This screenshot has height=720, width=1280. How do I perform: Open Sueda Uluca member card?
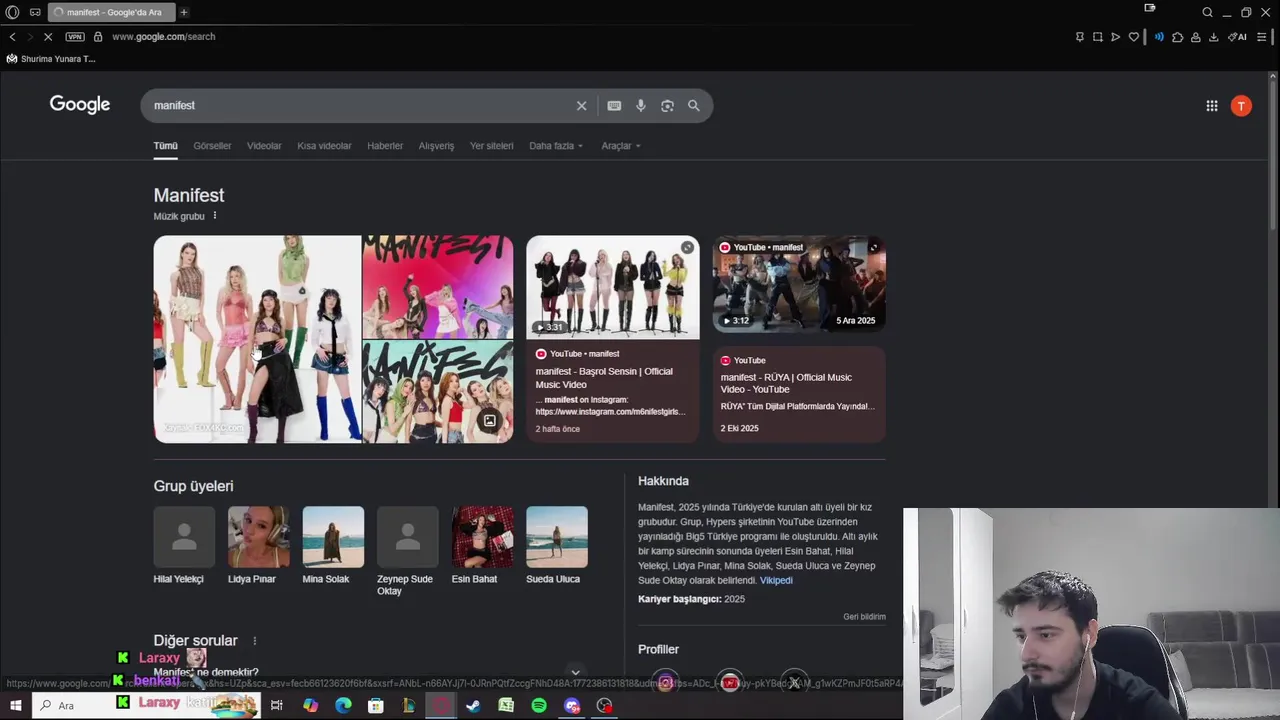pos(556,546)
